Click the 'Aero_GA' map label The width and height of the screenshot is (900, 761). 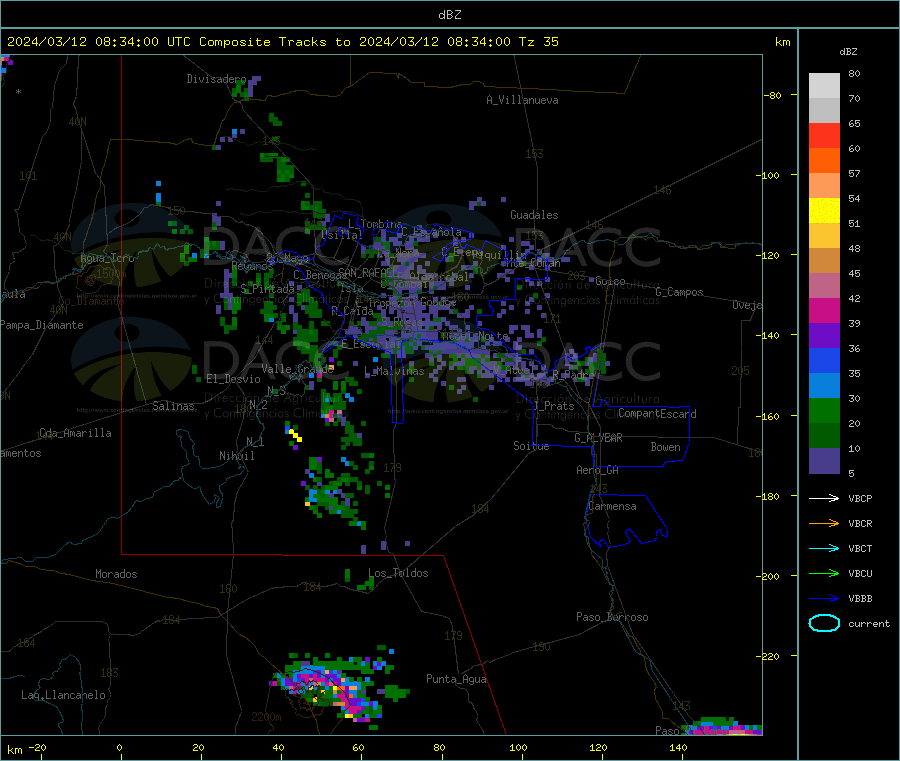tap(598, 470)
